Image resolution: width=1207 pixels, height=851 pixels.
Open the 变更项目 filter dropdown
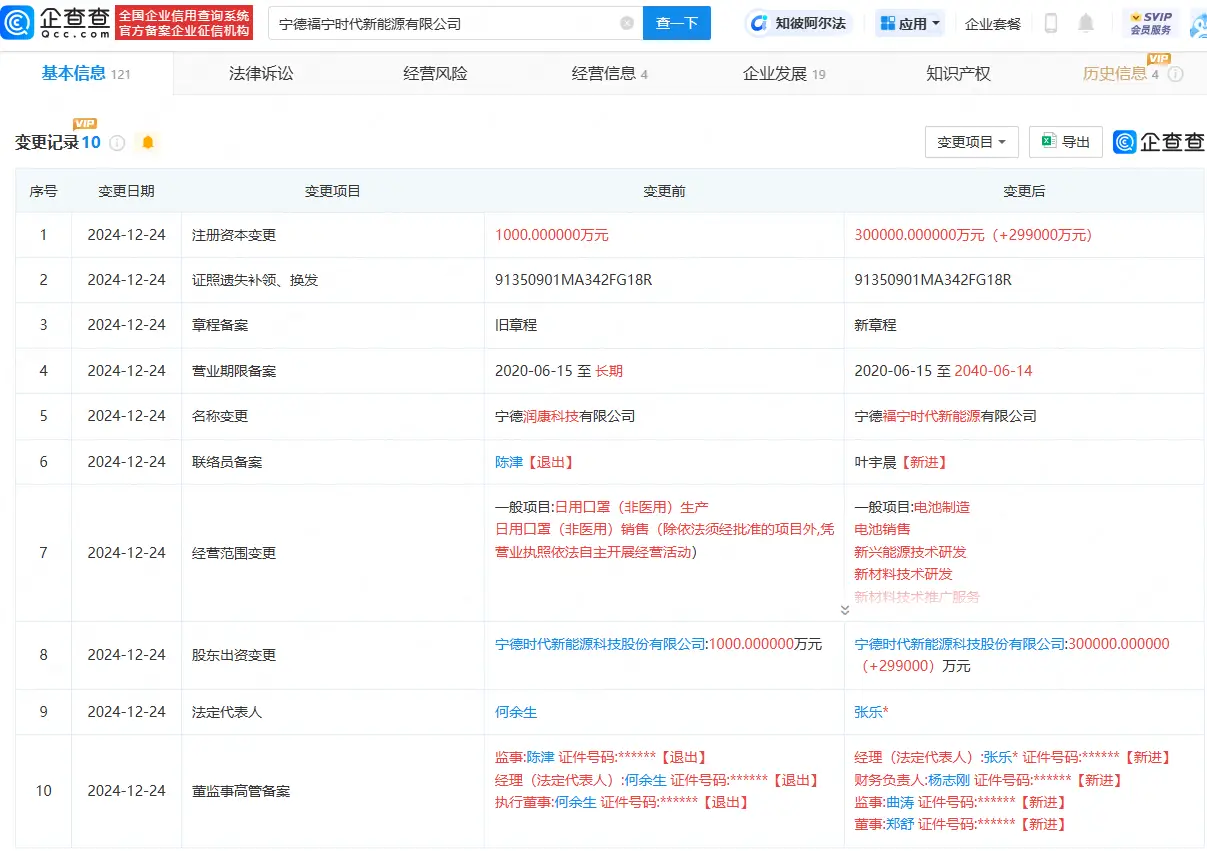click(x=970, y=141)
